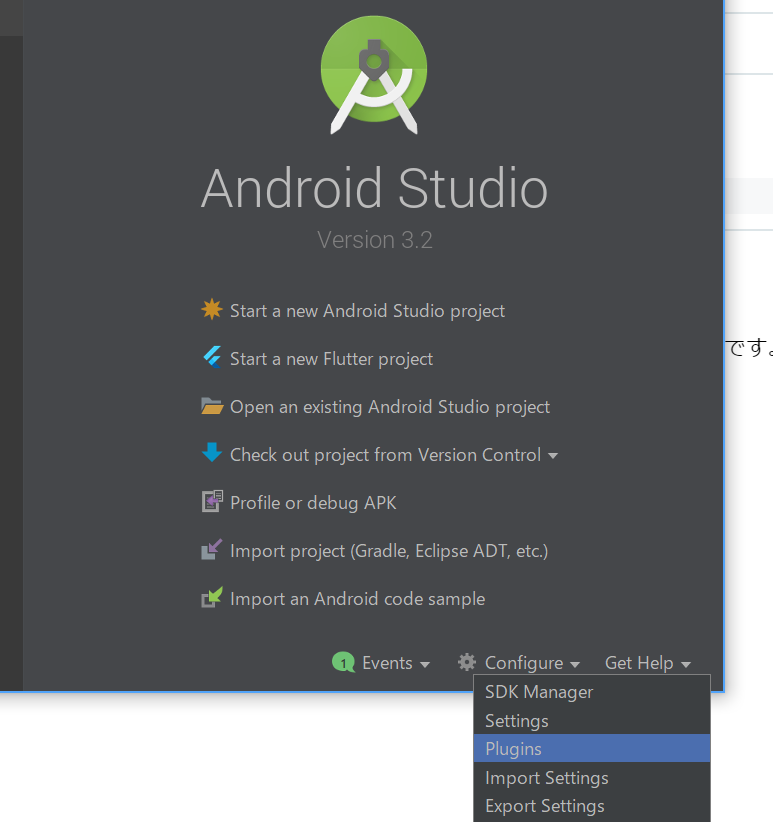
Task: Select Export Settings menu entry
Action: (592, 806)
